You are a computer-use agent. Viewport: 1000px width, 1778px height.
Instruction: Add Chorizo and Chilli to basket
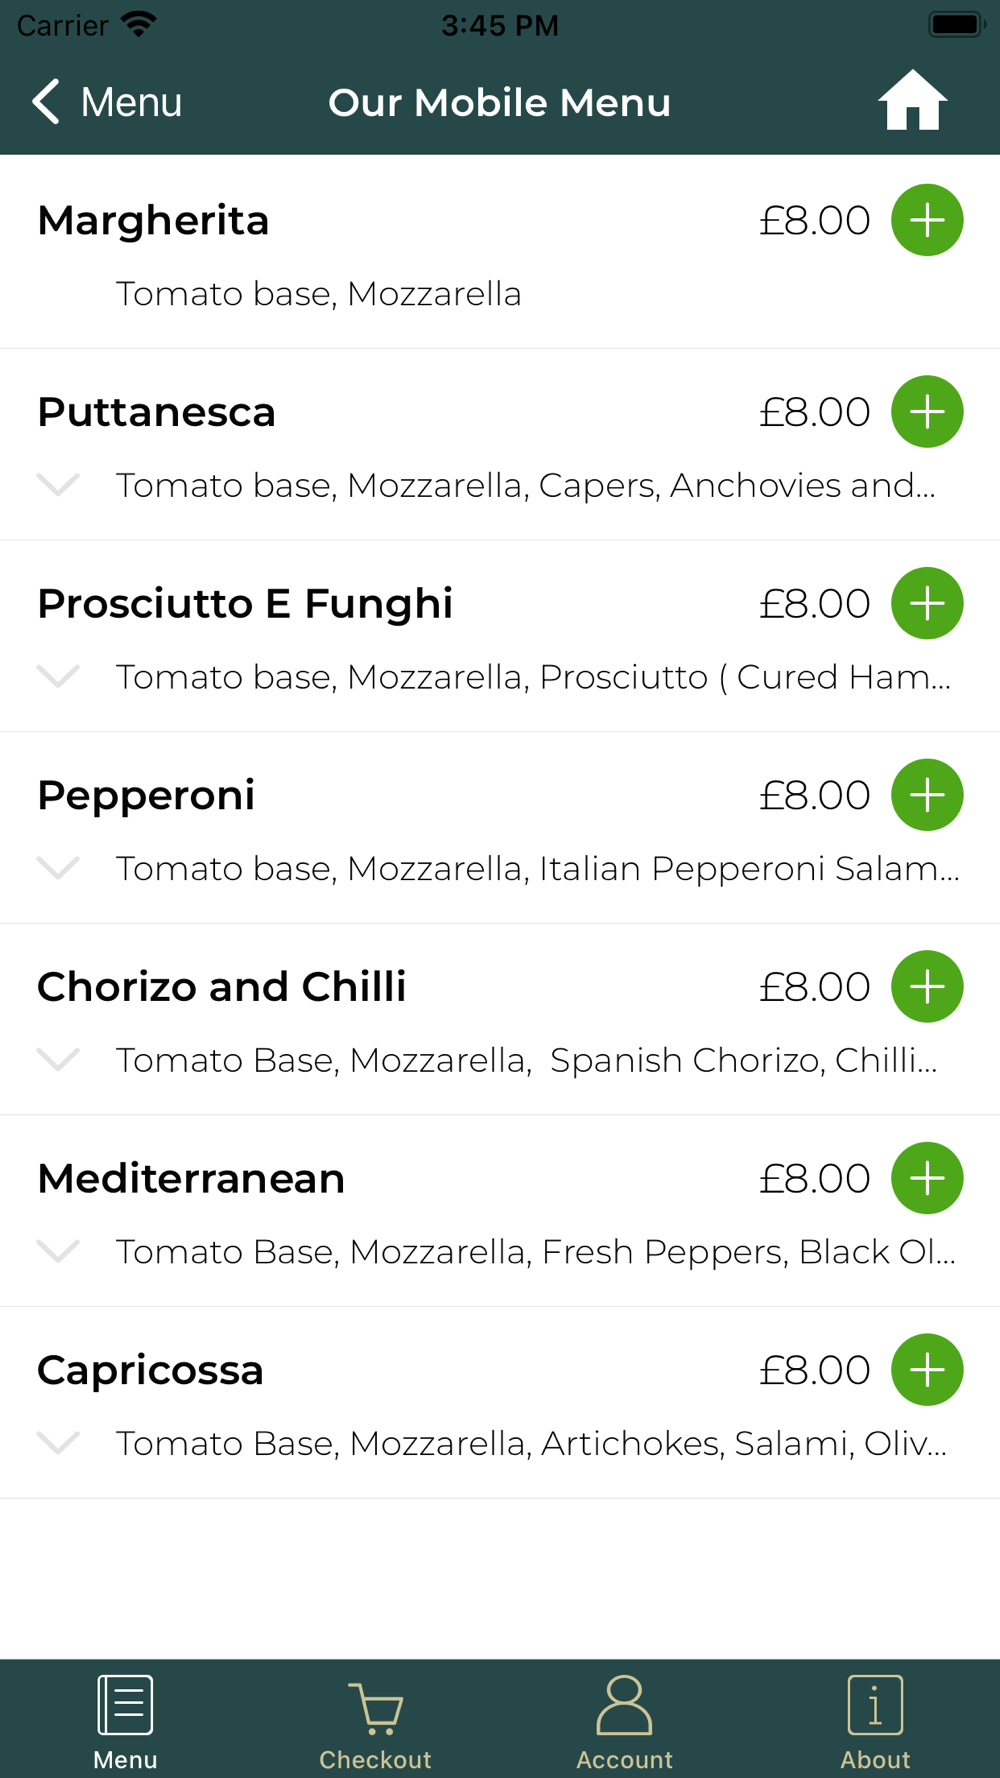click(x=927, y=987)
